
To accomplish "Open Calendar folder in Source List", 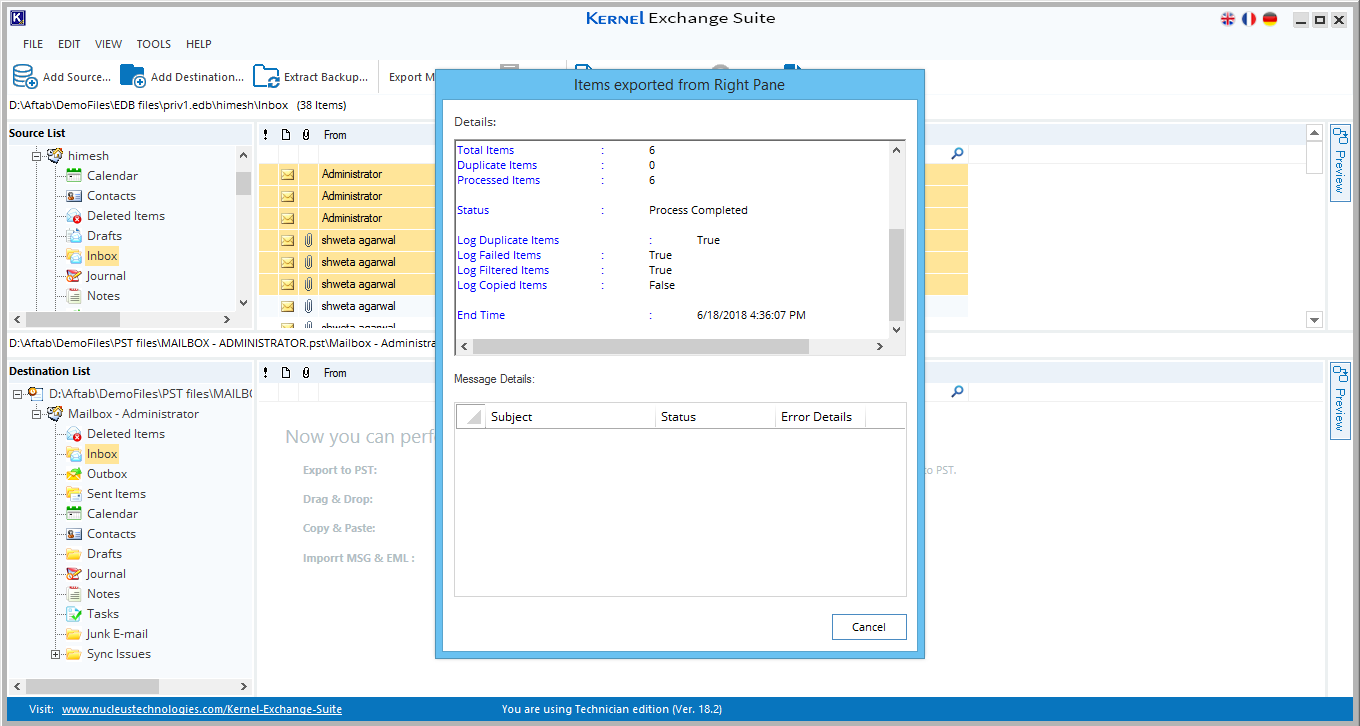I will click(112, 176).
